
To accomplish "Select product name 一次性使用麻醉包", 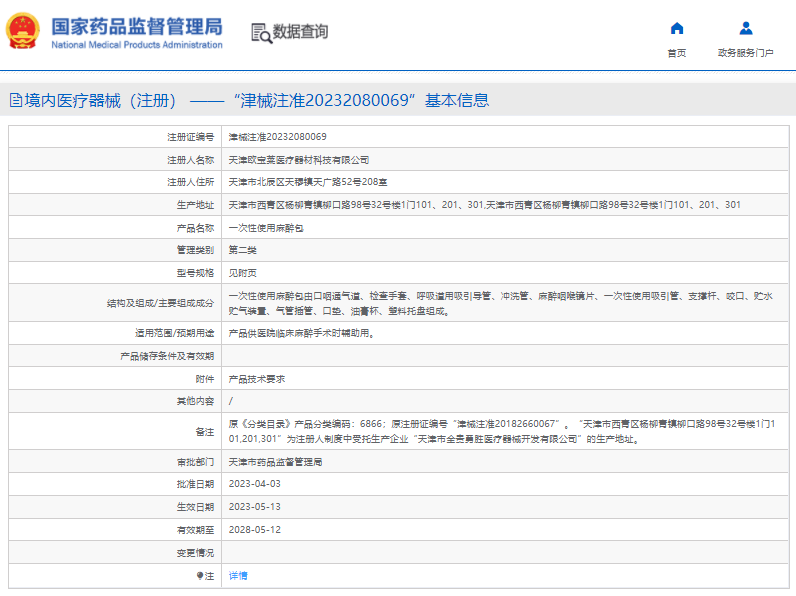I will tap(266, 228).
